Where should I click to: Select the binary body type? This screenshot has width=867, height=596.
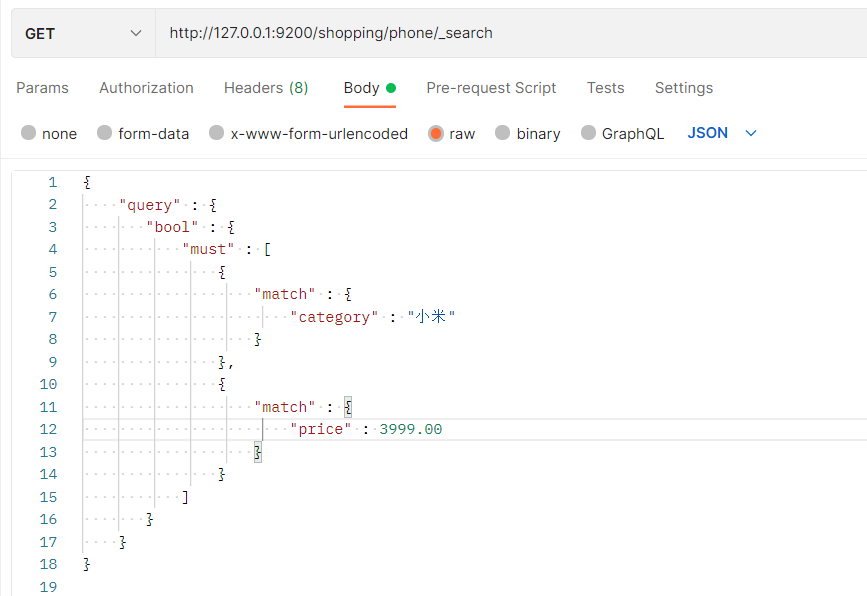(x=527, y=133)
